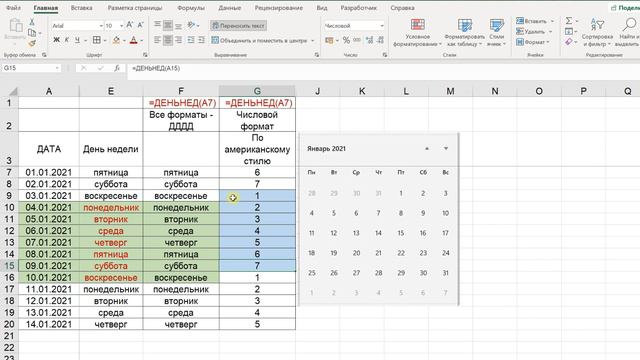Switch to the Формулы tab

[x=191, y=8]
